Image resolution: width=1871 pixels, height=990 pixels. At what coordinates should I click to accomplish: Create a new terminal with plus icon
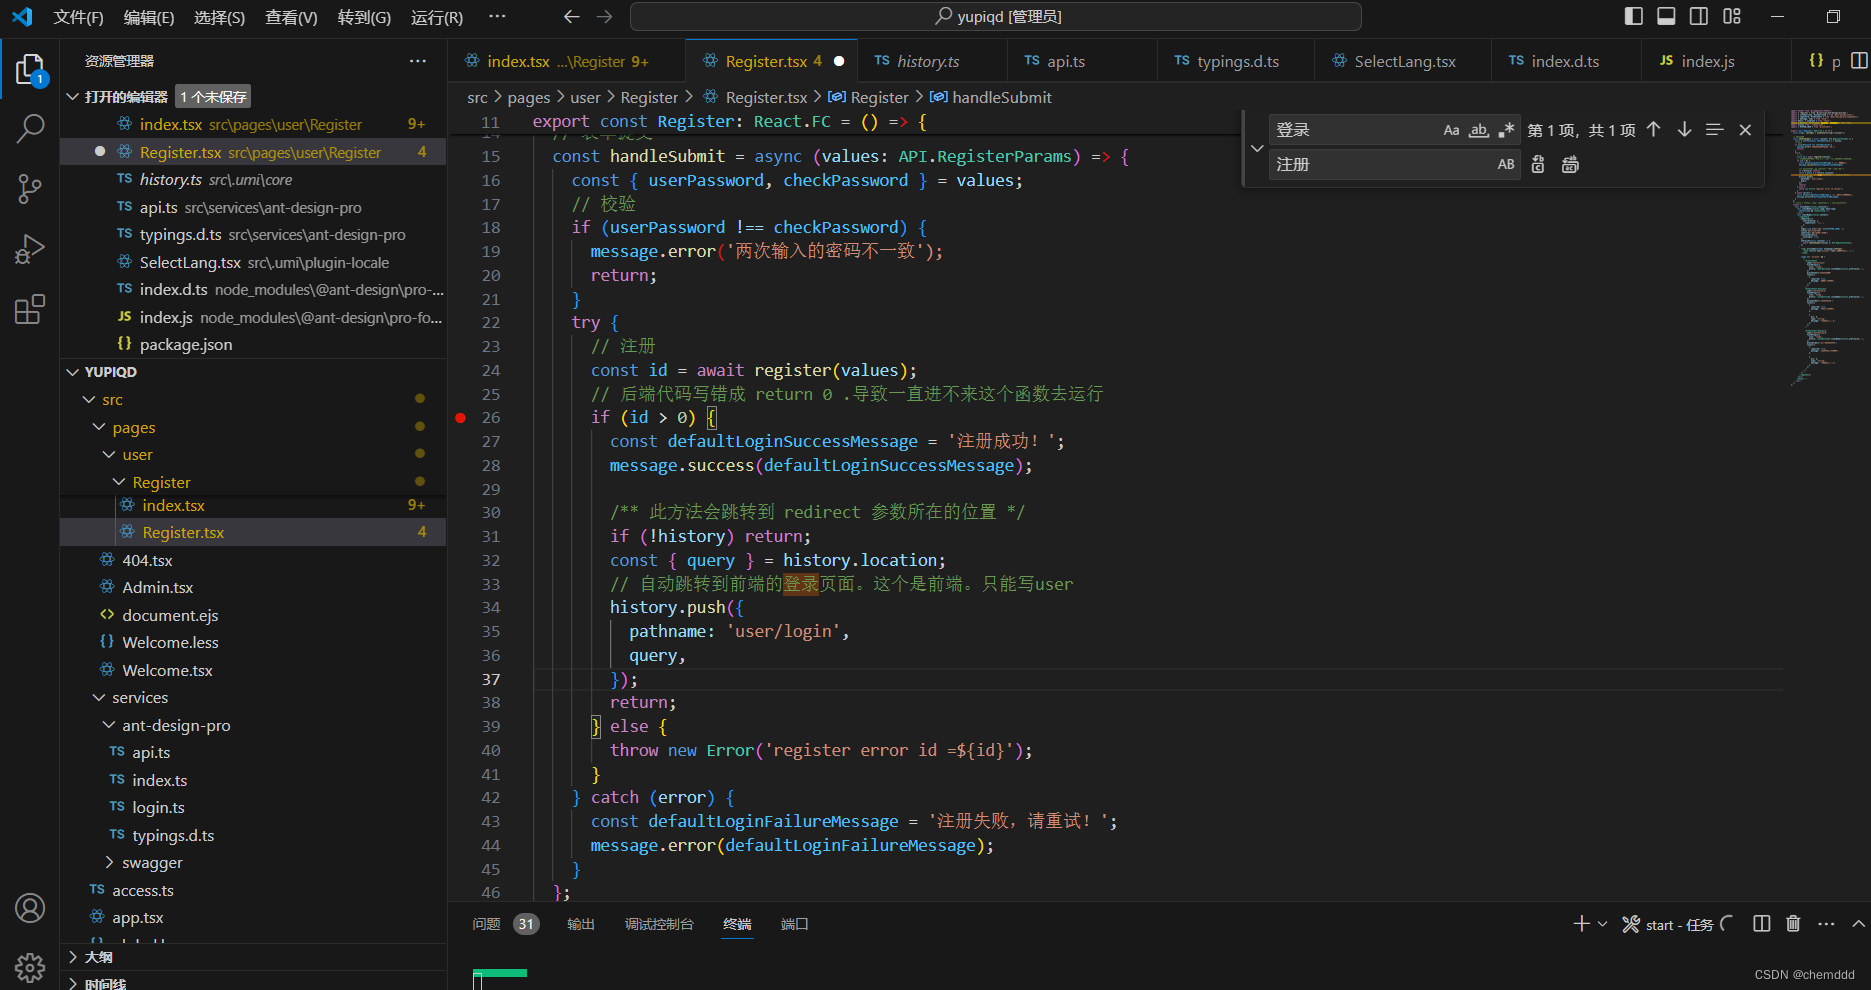pyautogui.click(x=1581, y=924)
